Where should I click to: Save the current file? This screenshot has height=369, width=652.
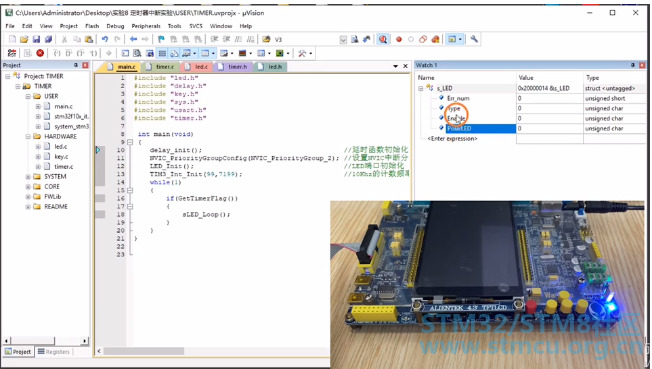[x=36, y=39]
